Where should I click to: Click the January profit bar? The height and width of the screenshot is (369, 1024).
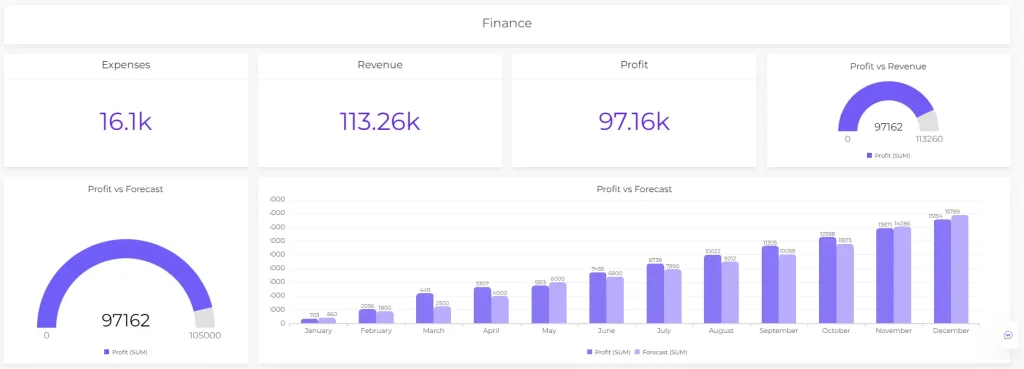(x=310, y=321)
